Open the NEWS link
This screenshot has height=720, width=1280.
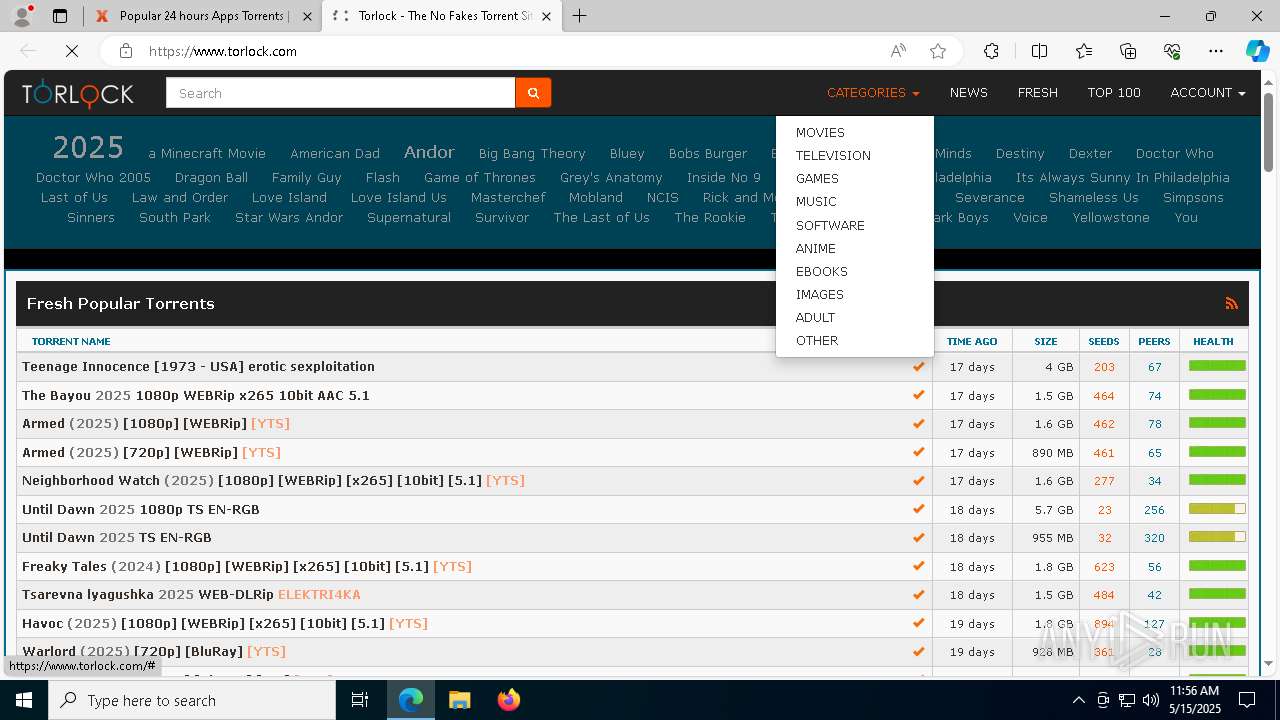(x=968, y=93)
